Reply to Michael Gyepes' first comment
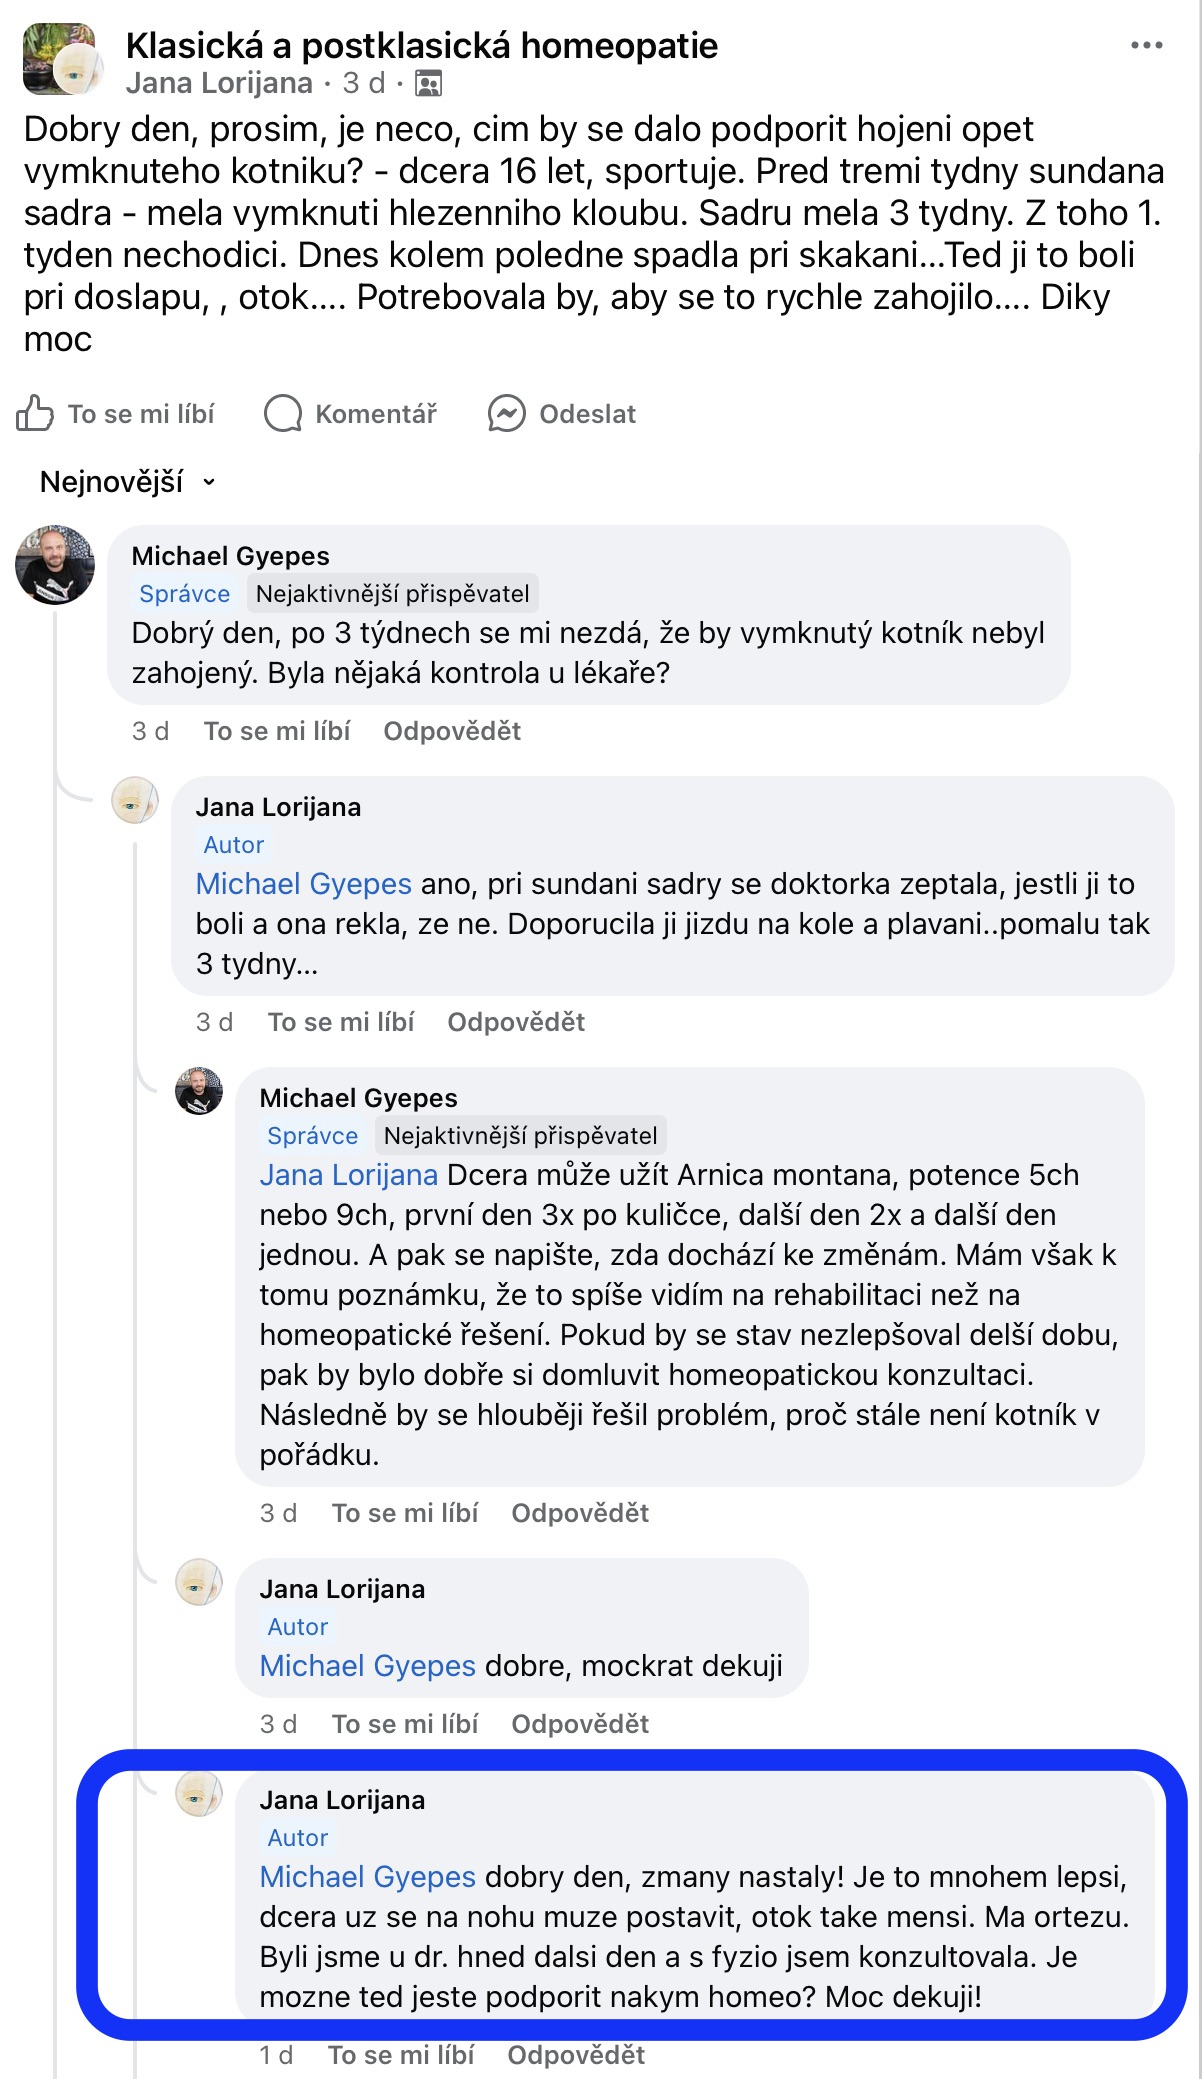Screen dimensions: 1202x2079 (452, 731)
